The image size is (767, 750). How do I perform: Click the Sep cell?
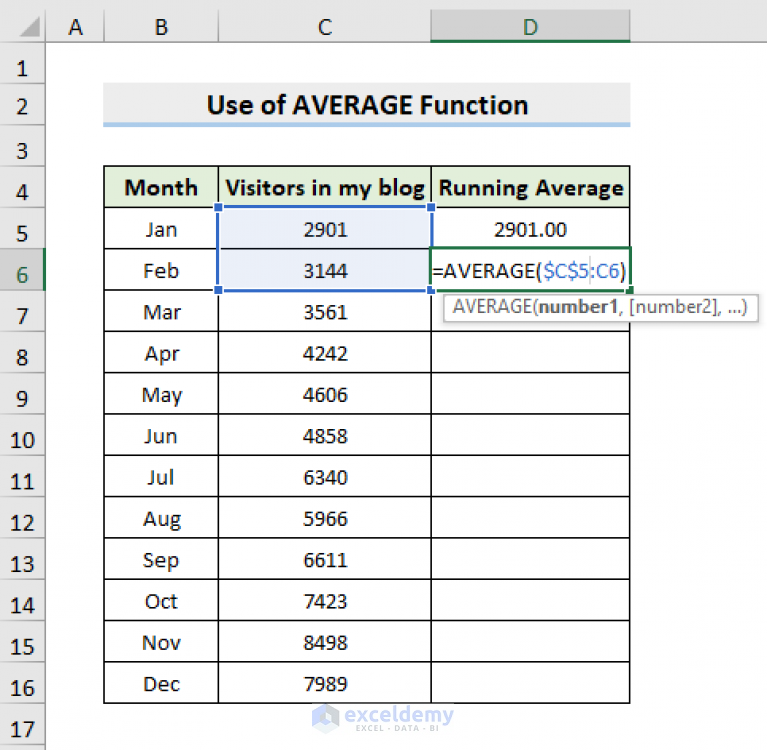pyautogui.click(x=161, y=559)
